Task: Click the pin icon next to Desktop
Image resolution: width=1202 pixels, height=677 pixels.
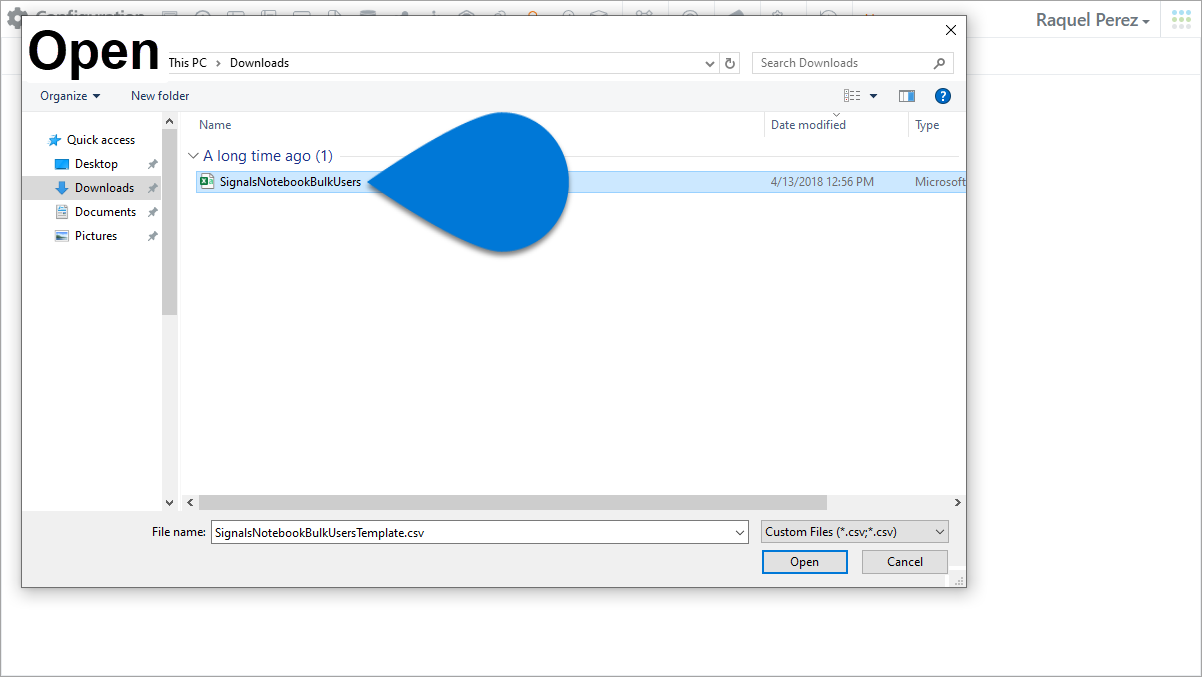Action: tap(153, 164)
